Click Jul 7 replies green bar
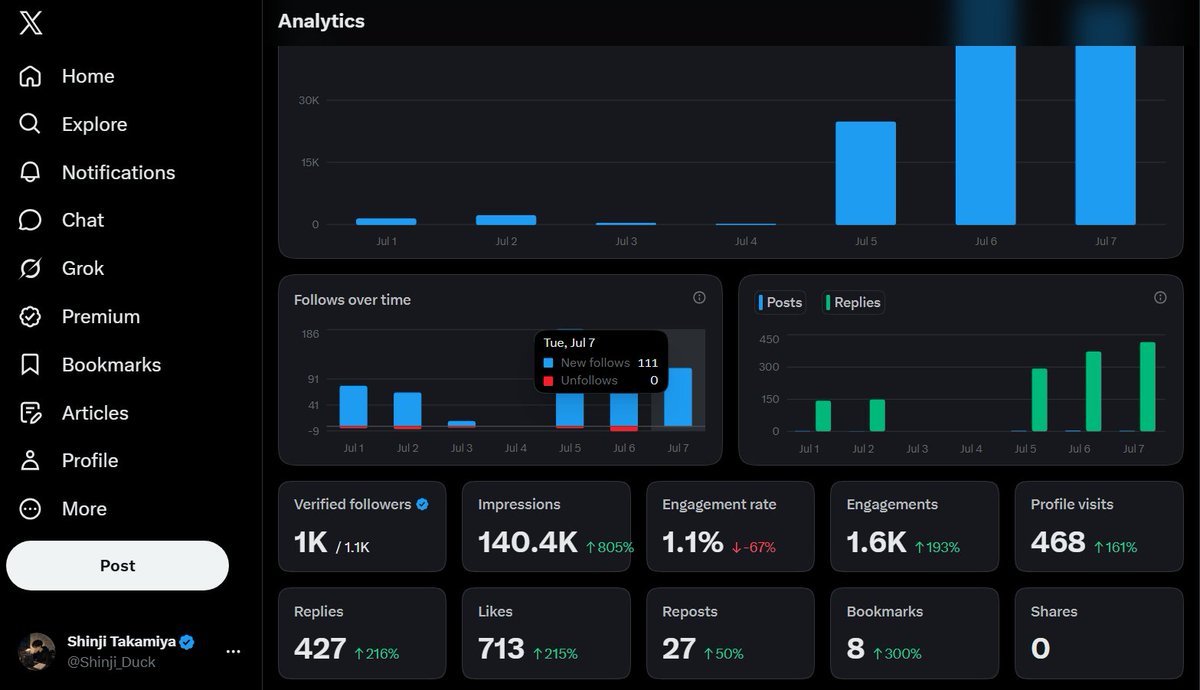The height and width of the screenshot is (690, 1200). tap(1147, 387)
